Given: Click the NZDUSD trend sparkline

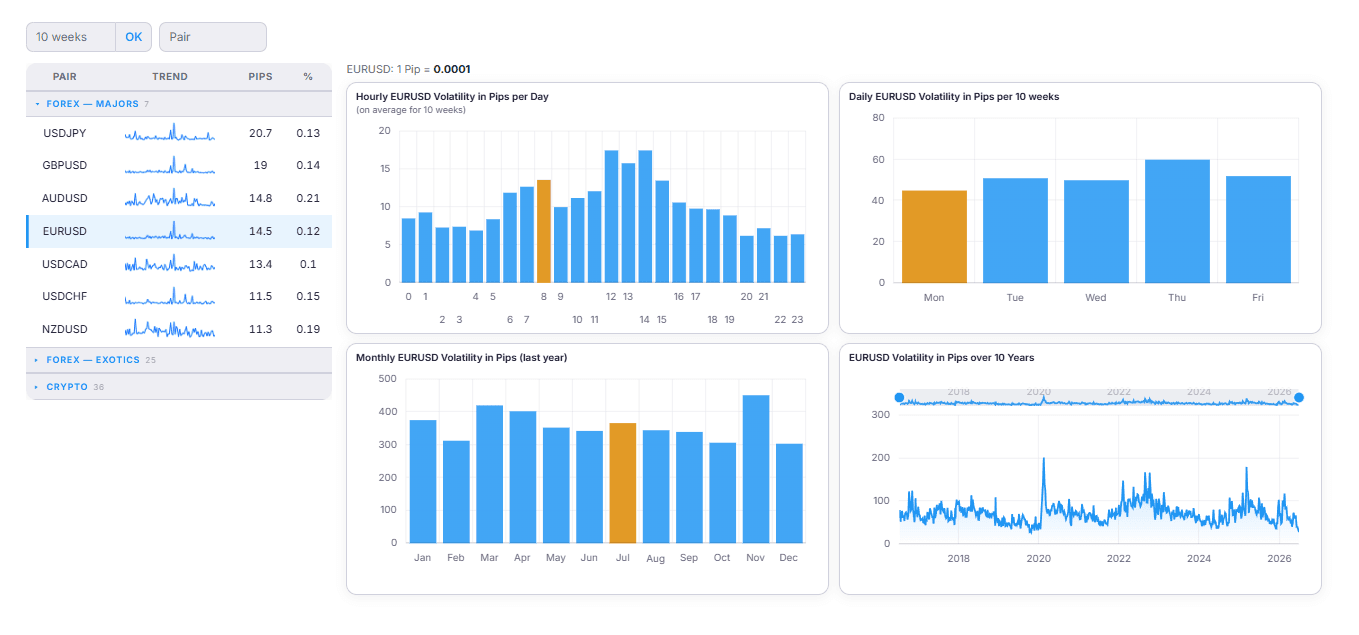Looking at the screenshot, I should 170,329.
